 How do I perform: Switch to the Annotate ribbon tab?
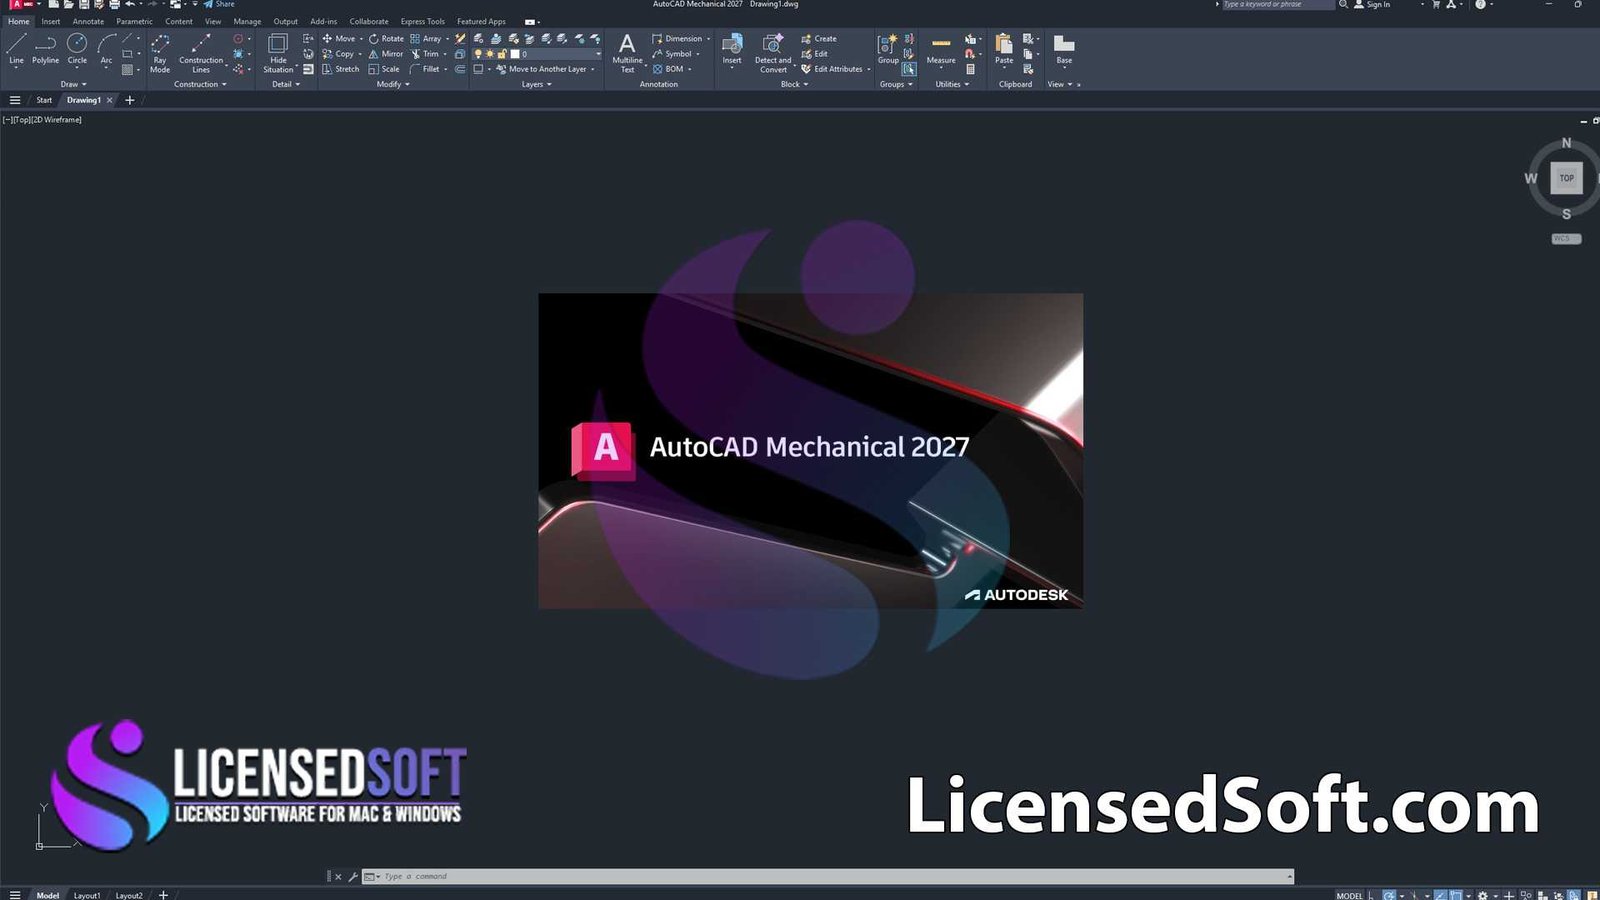[x=87, y=21]
